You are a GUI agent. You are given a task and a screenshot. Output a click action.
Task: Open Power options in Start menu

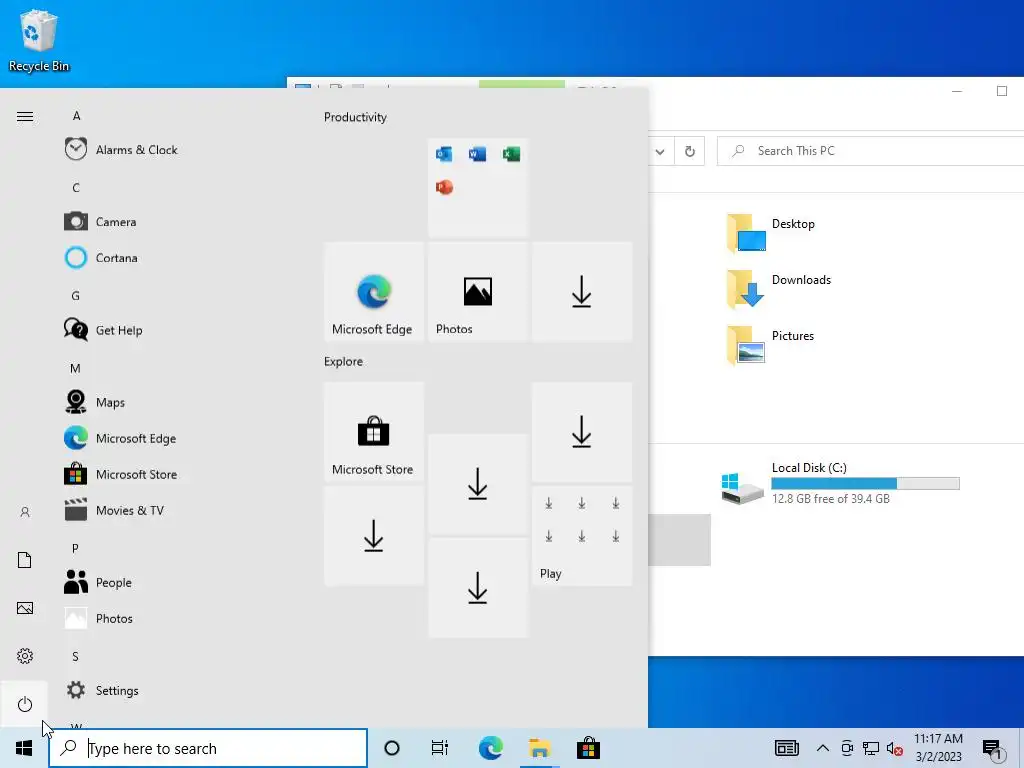(x=25, y=704)
